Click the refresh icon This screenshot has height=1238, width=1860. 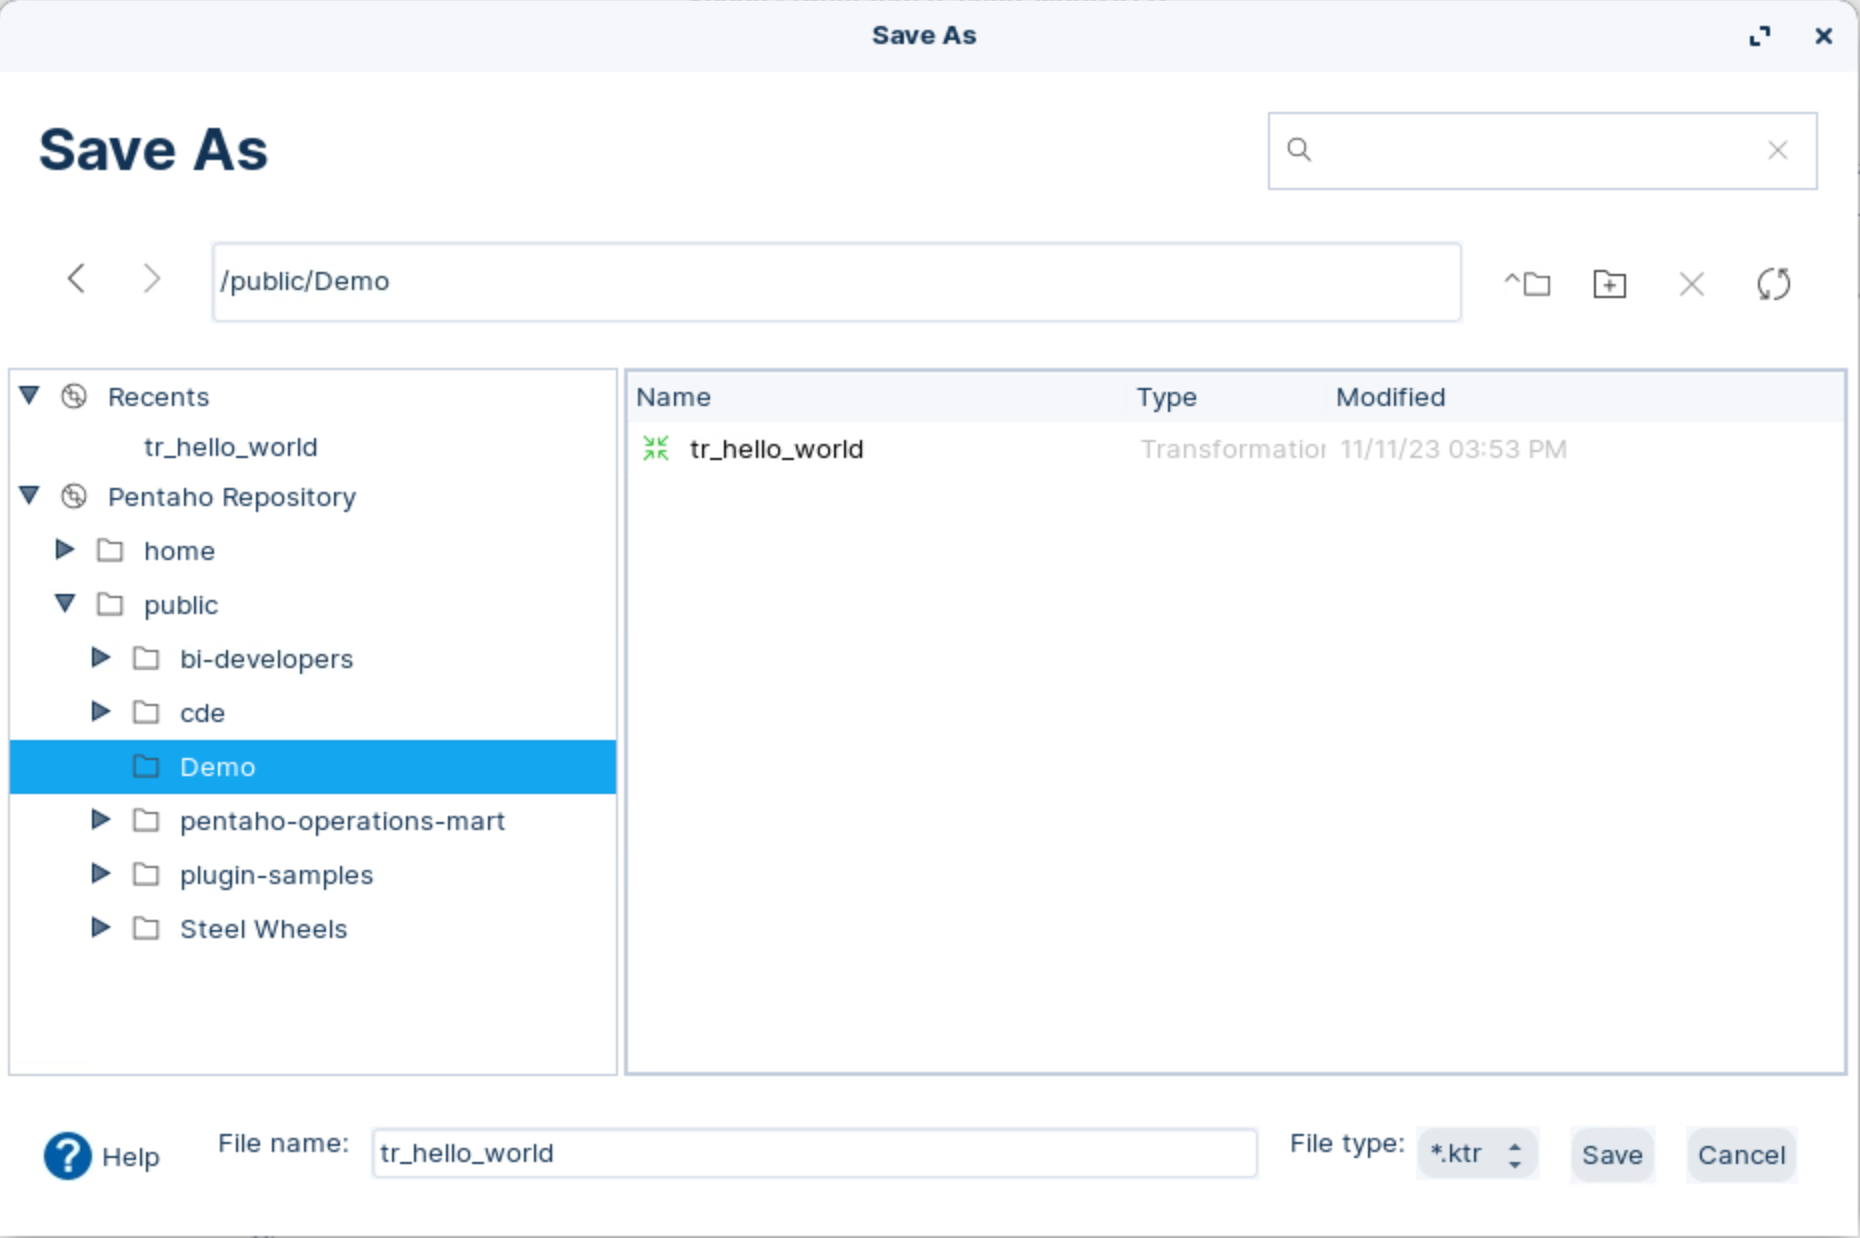[1773, 284]
